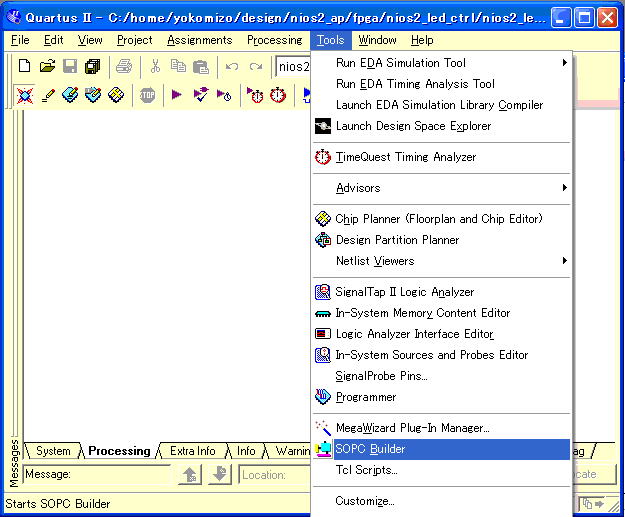This screenshot has height=517, width=625.
Task: Open the View menu
Action: (x=90, y=40)
